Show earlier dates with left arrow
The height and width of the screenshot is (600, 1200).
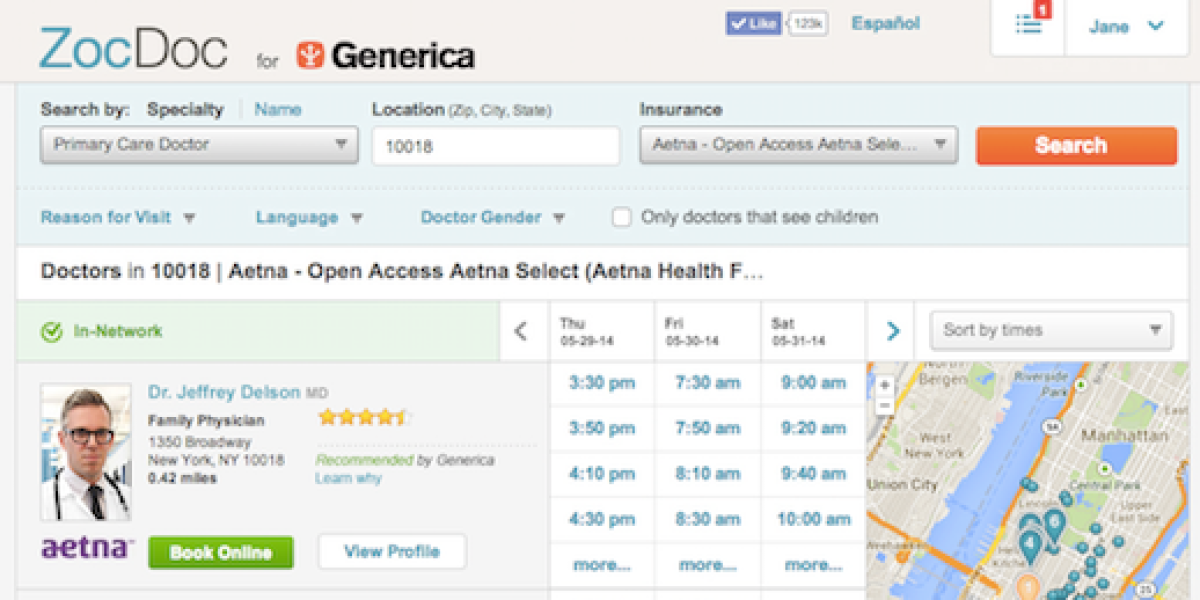click(520, 331)
